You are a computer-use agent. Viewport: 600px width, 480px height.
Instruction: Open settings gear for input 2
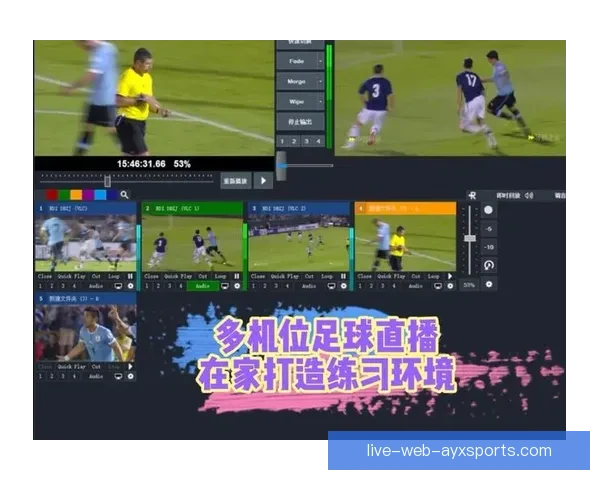(x=237, y=286)
